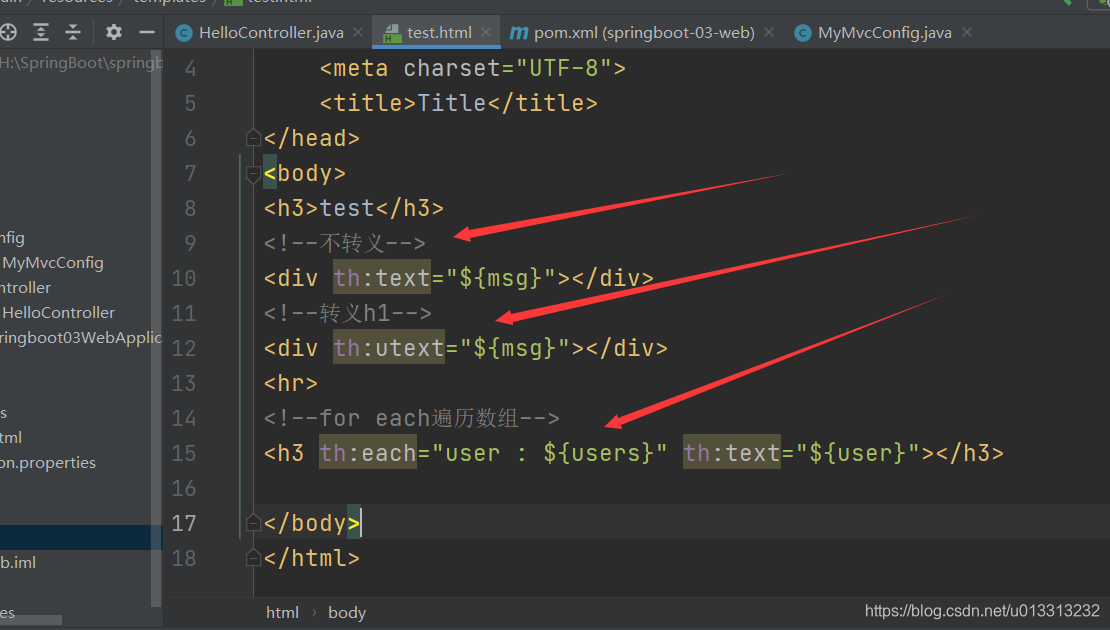The image size is (1110, 630).
Task: Click the HTML file icon on test.html tab
Action: 391,33
